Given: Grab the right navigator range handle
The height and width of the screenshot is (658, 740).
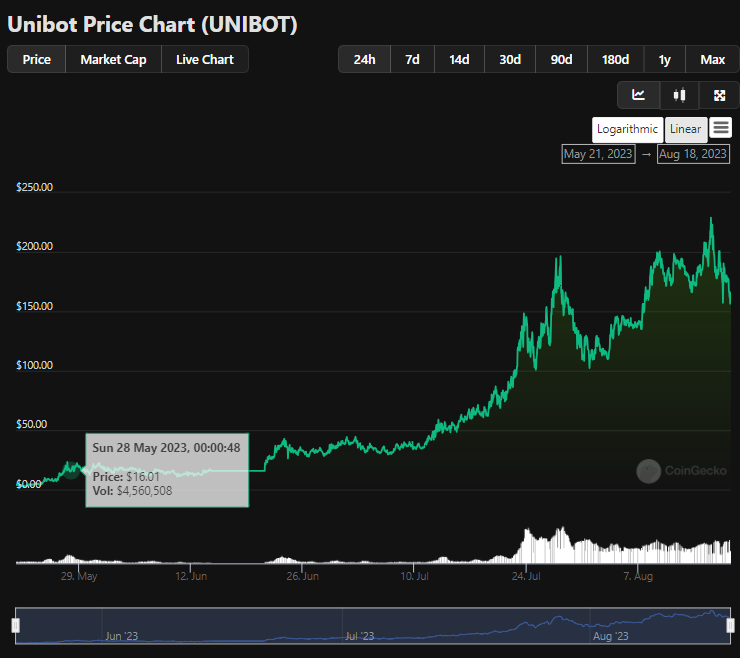Looking at the screenshot, I should coord(730,625).
